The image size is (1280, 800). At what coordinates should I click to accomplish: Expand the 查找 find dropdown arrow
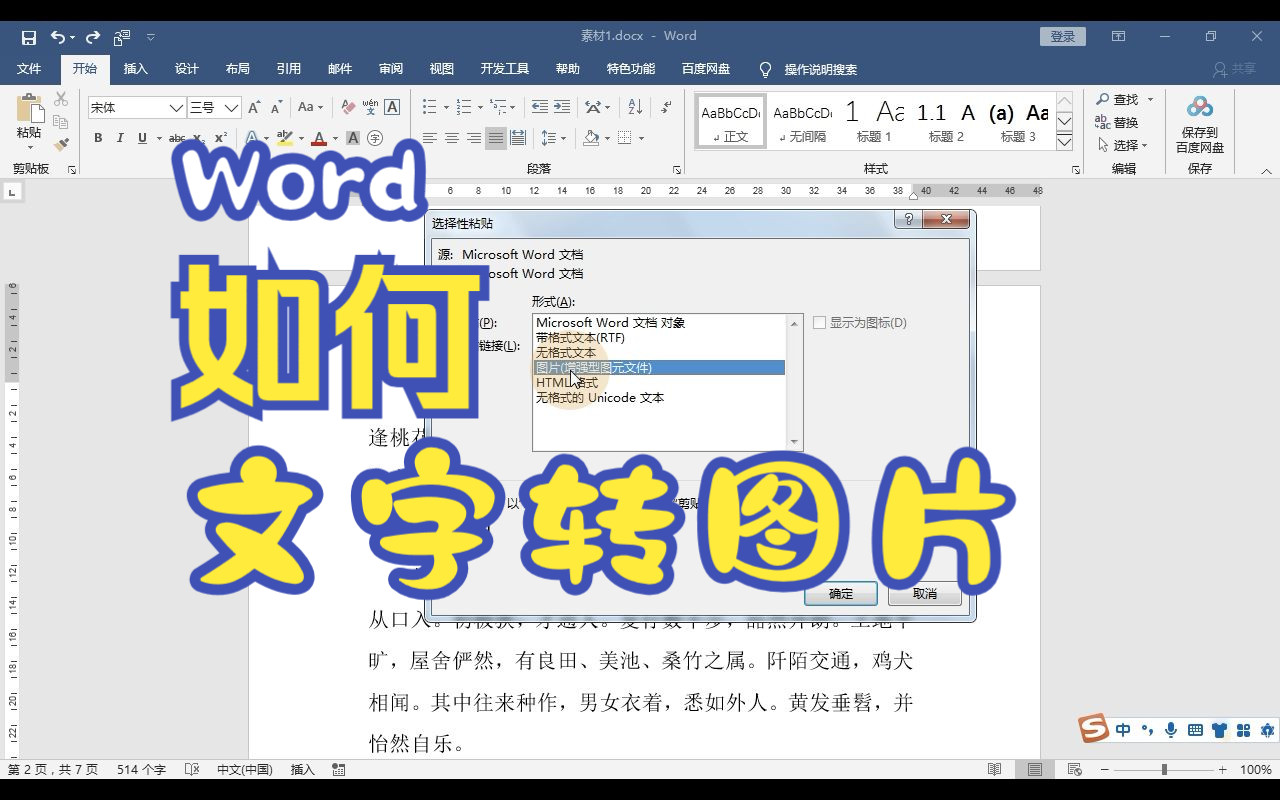click(1150, 99)
